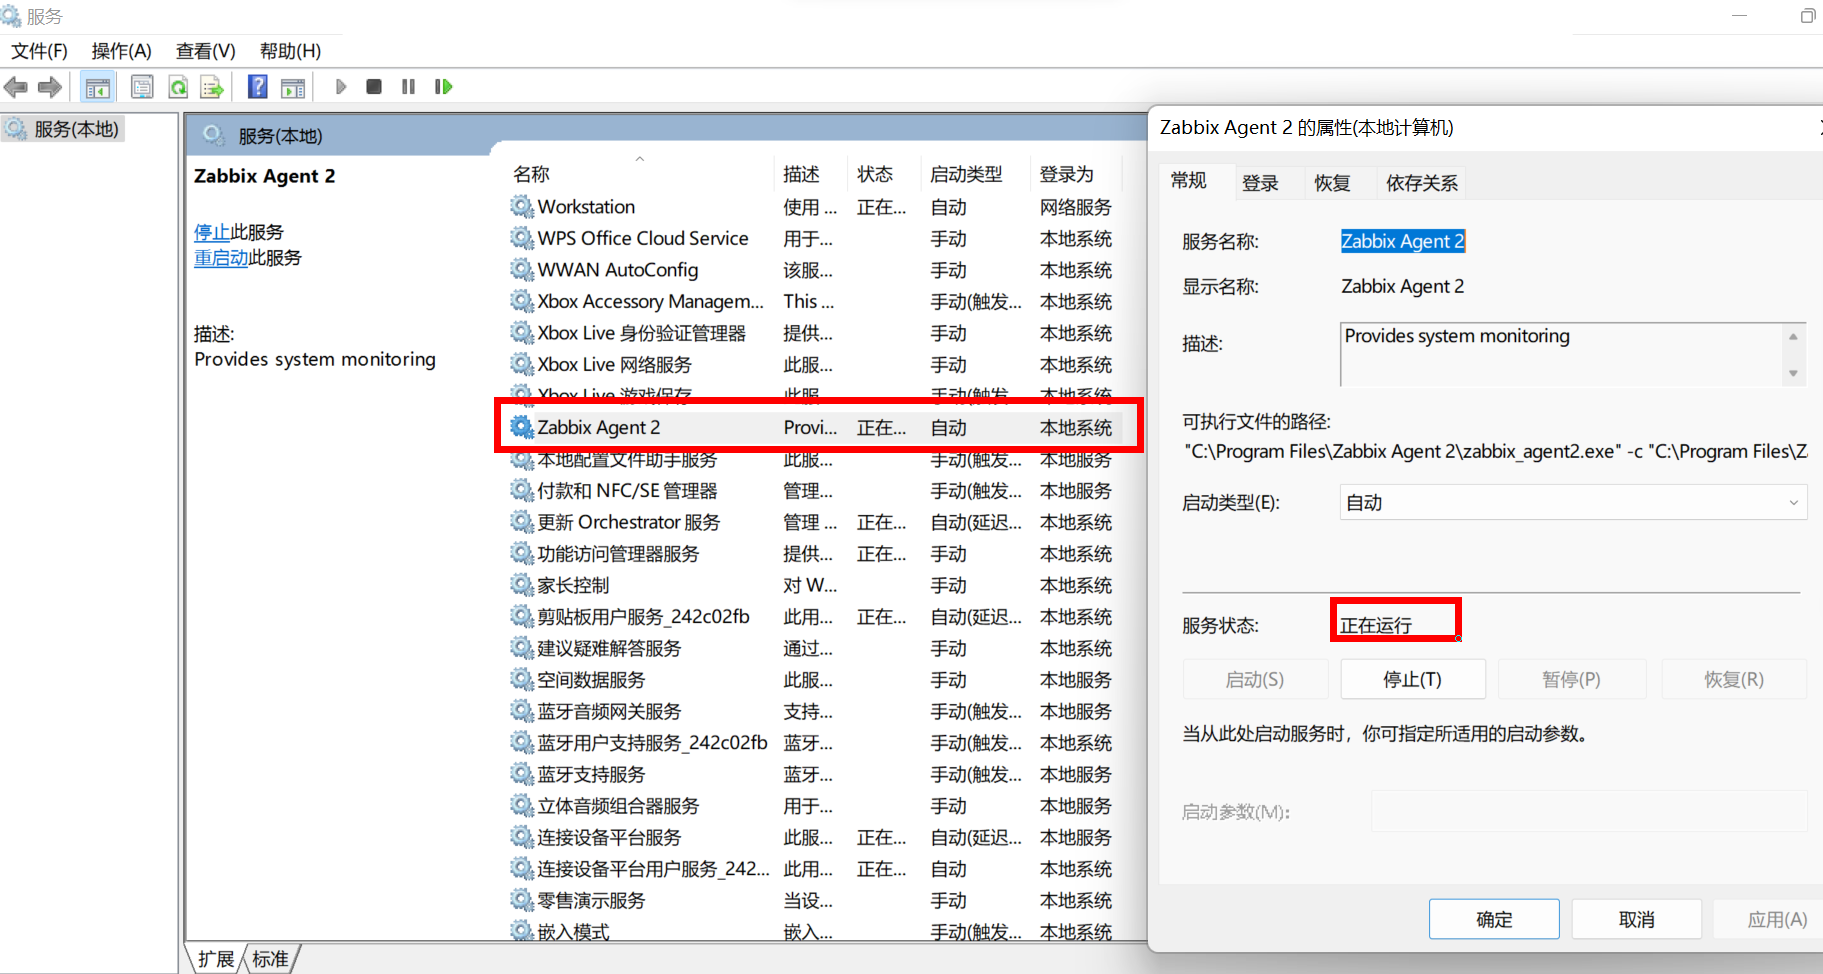Sort by the 状态 column header
The height and width of the screenshot is (974, 1823).
(x=884, y=174)
